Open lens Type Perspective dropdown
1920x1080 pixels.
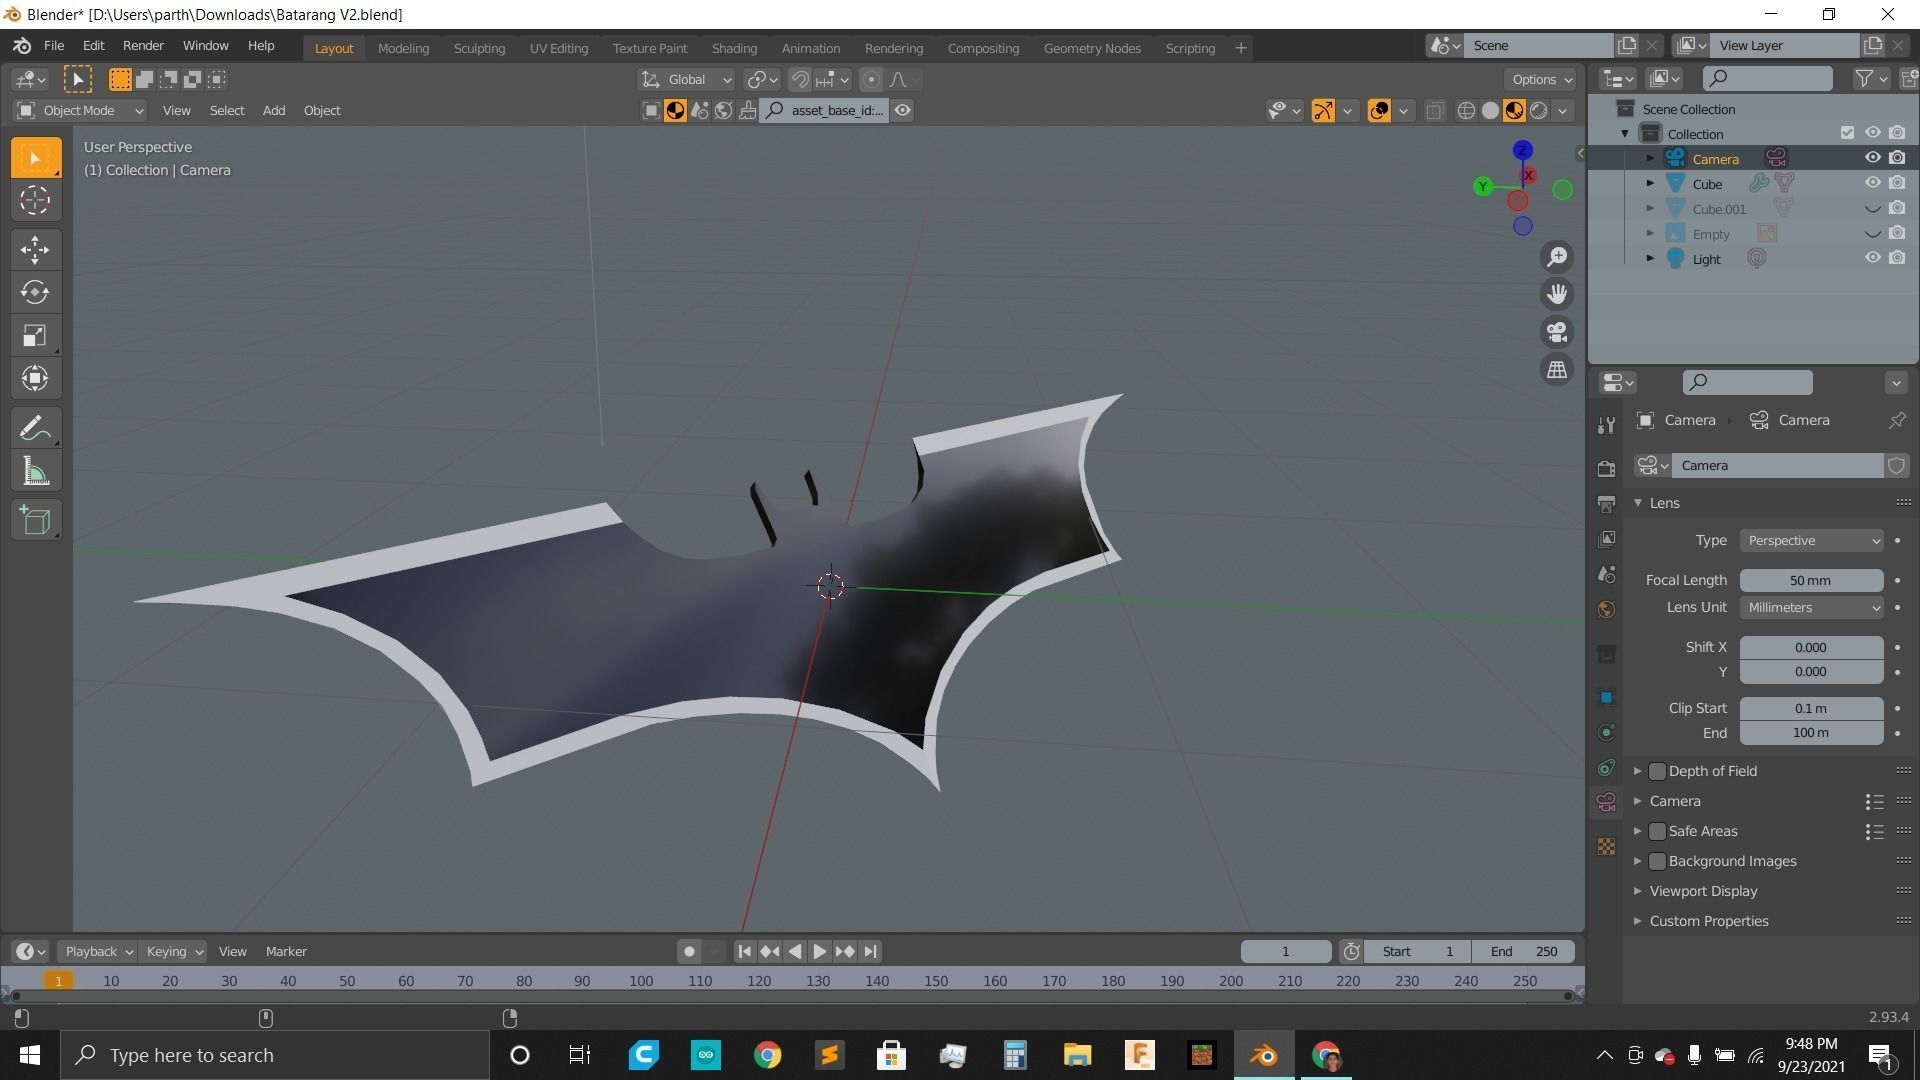[x=1811, y=541]
